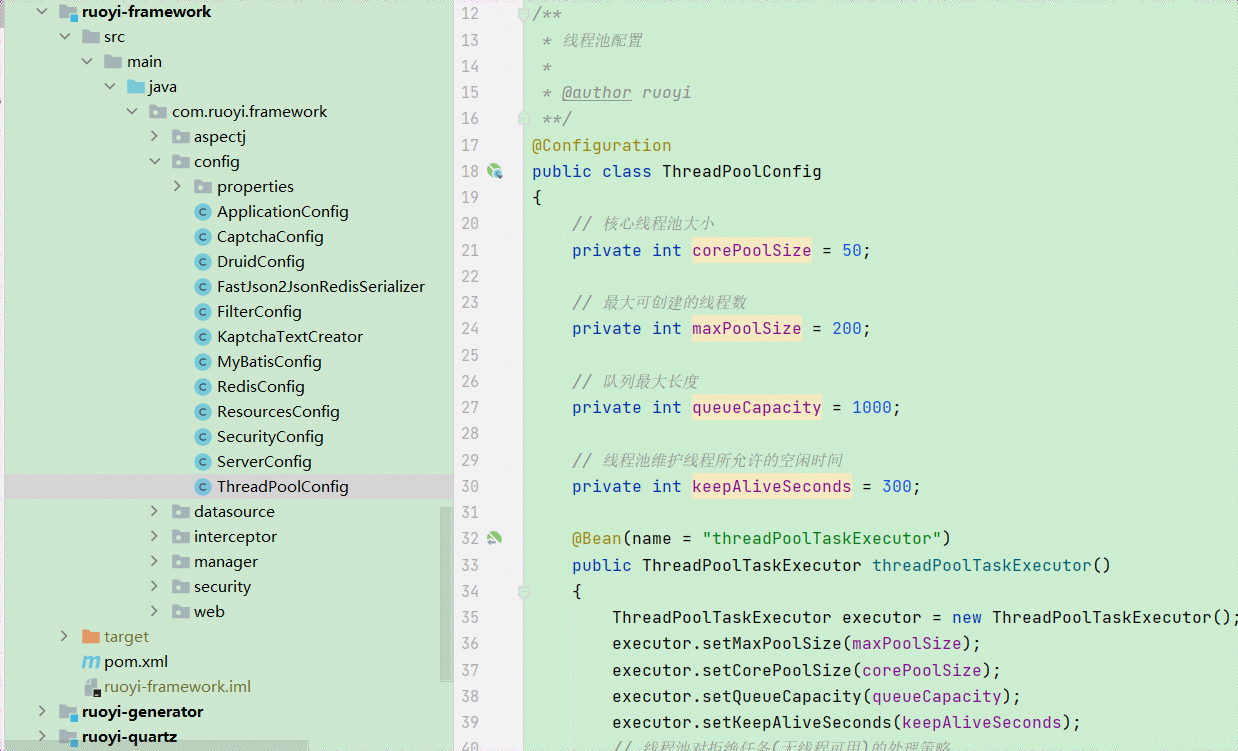
Task: Click the queueCapacity field on line 27
Action: click(757, 407)
